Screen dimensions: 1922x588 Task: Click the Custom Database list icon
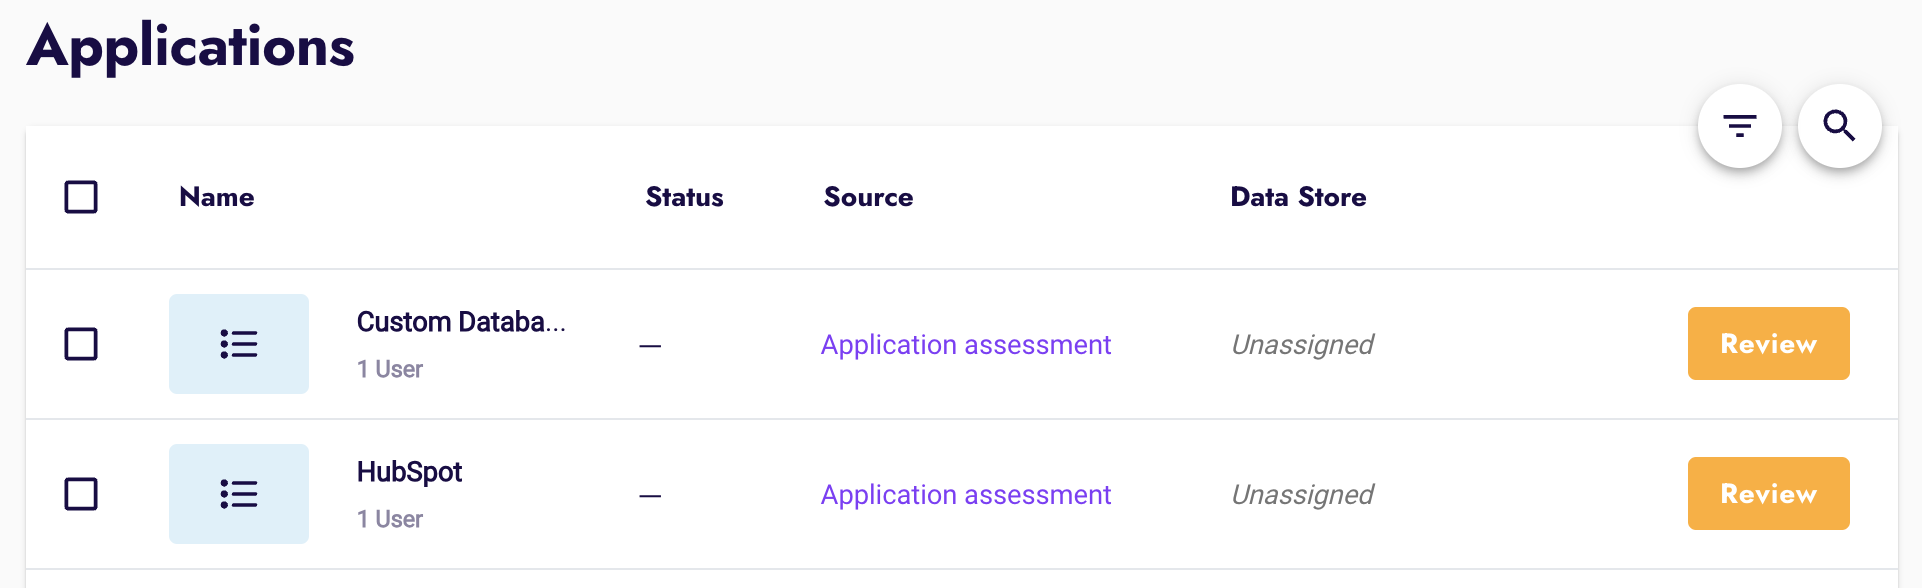coord(239,344)
